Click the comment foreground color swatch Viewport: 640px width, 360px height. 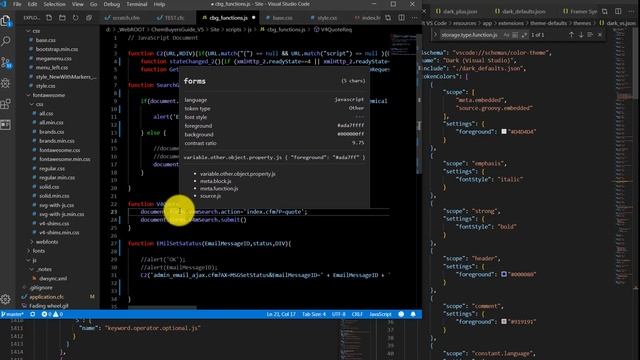pyautogui.click(x=504, y=322)
